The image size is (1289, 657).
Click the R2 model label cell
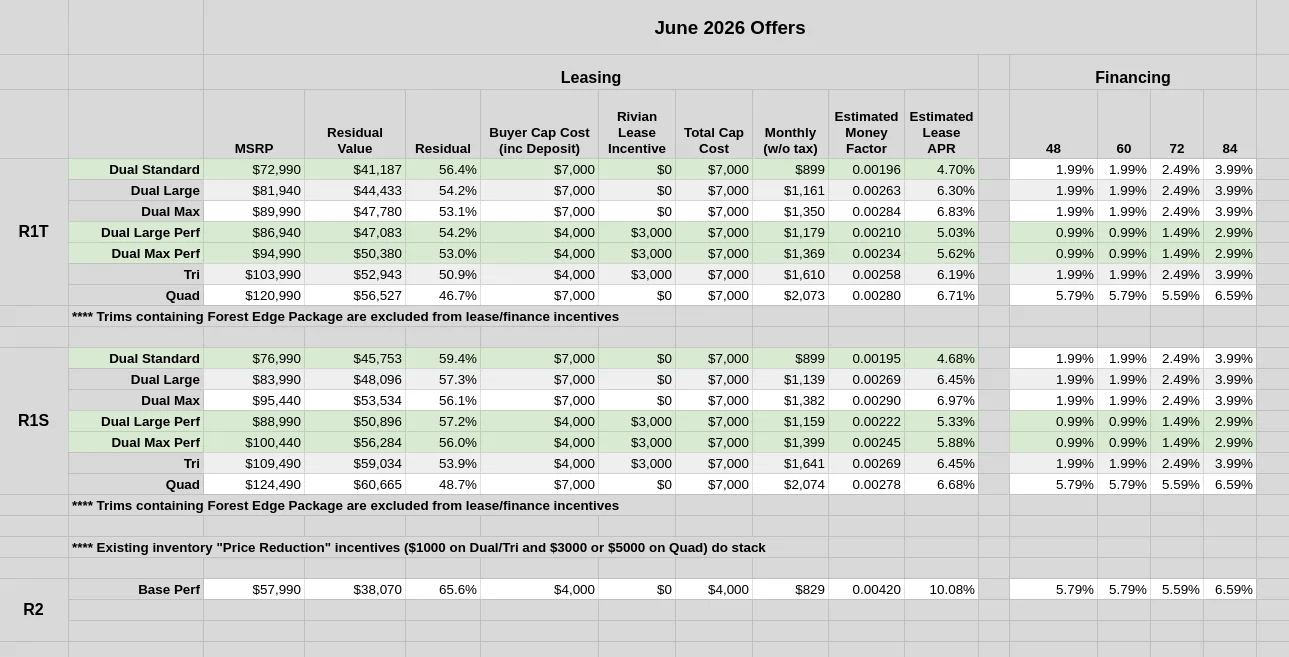pyautogui.click(x=34, y=610)
